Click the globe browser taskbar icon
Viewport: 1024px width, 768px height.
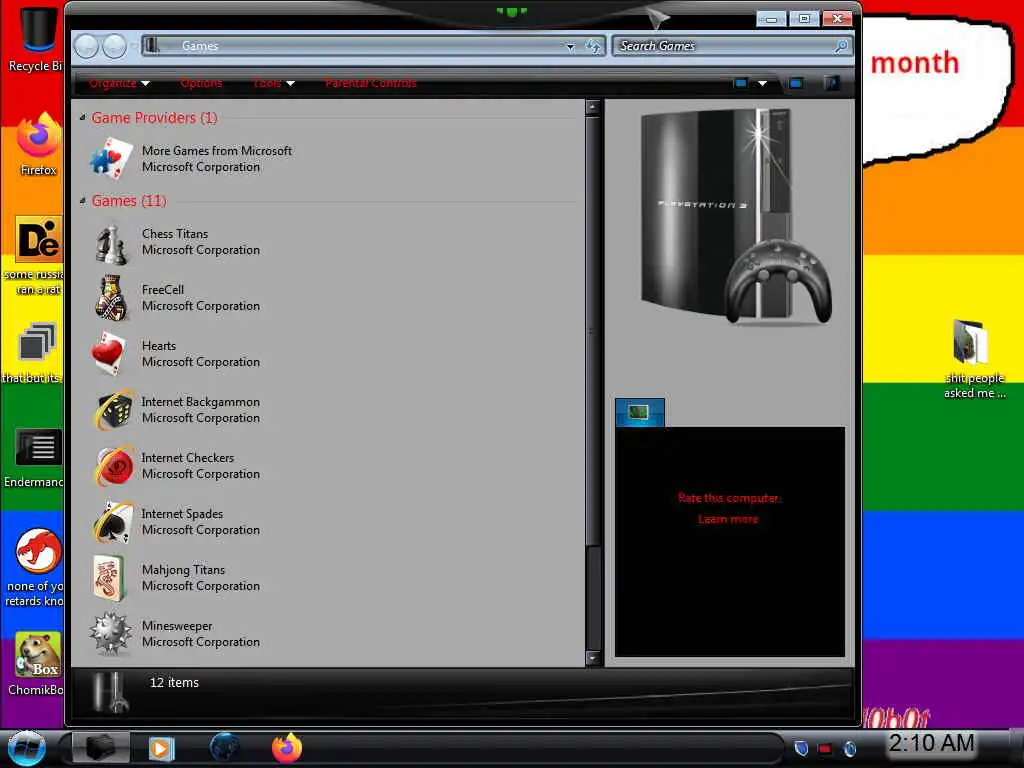point(225,747)
